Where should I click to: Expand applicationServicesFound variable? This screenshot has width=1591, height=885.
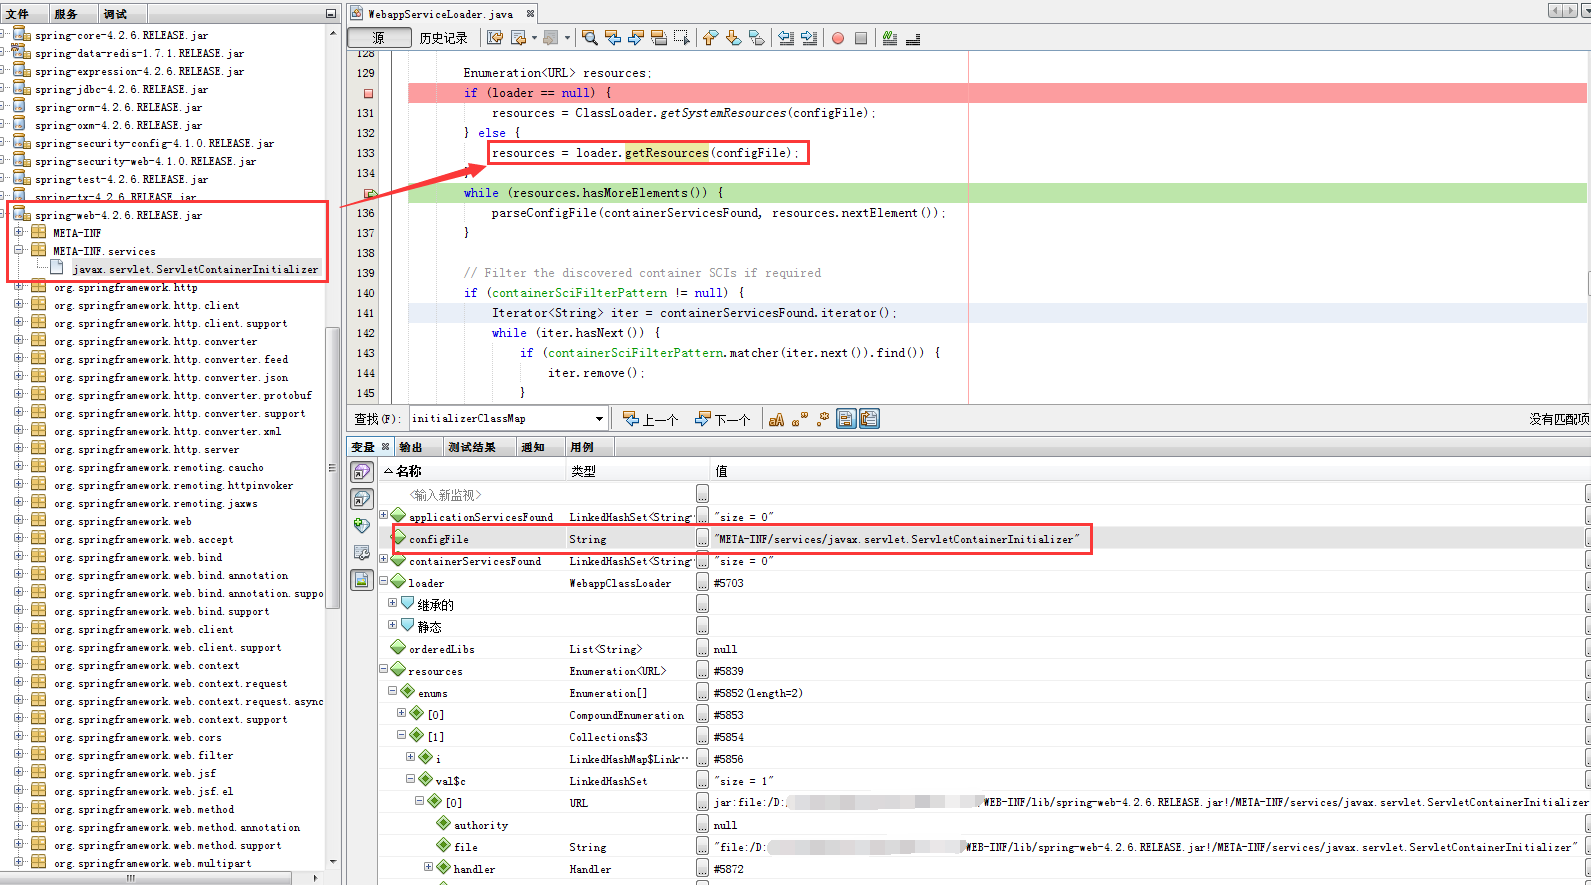[x=383, y=515]
